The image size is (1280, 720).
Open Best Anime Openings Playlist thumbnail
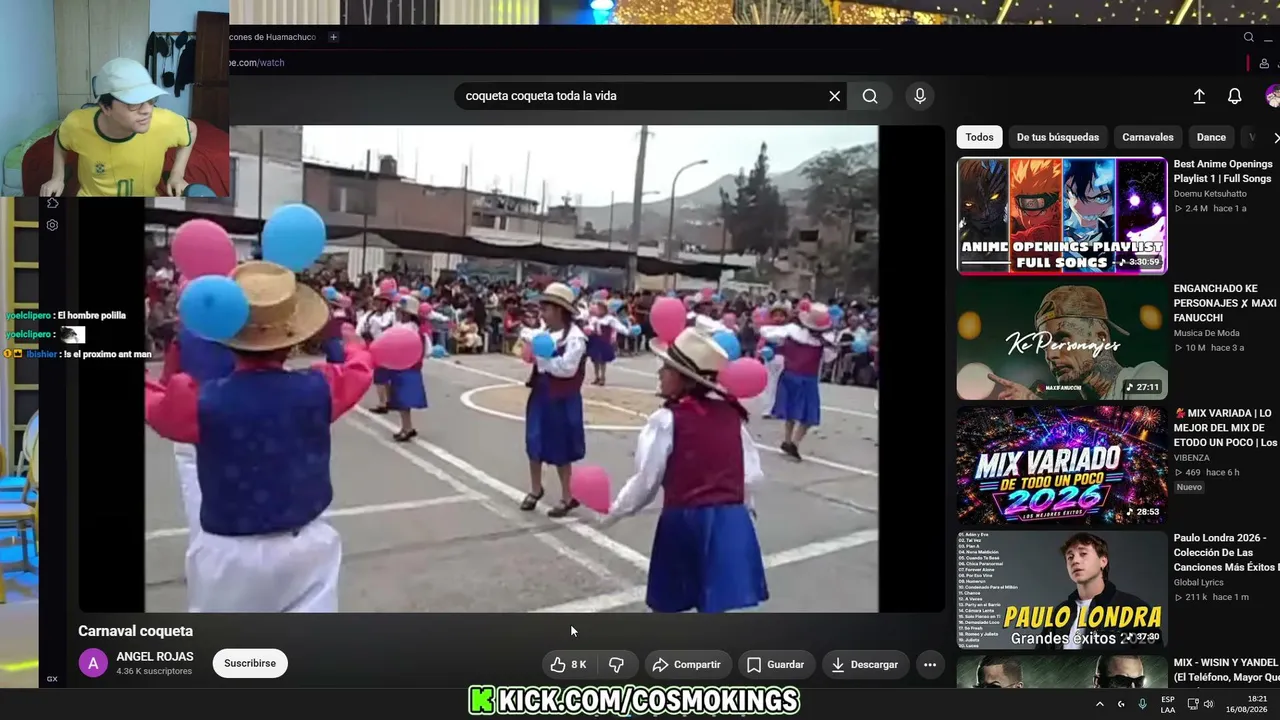pos(1062,215)
